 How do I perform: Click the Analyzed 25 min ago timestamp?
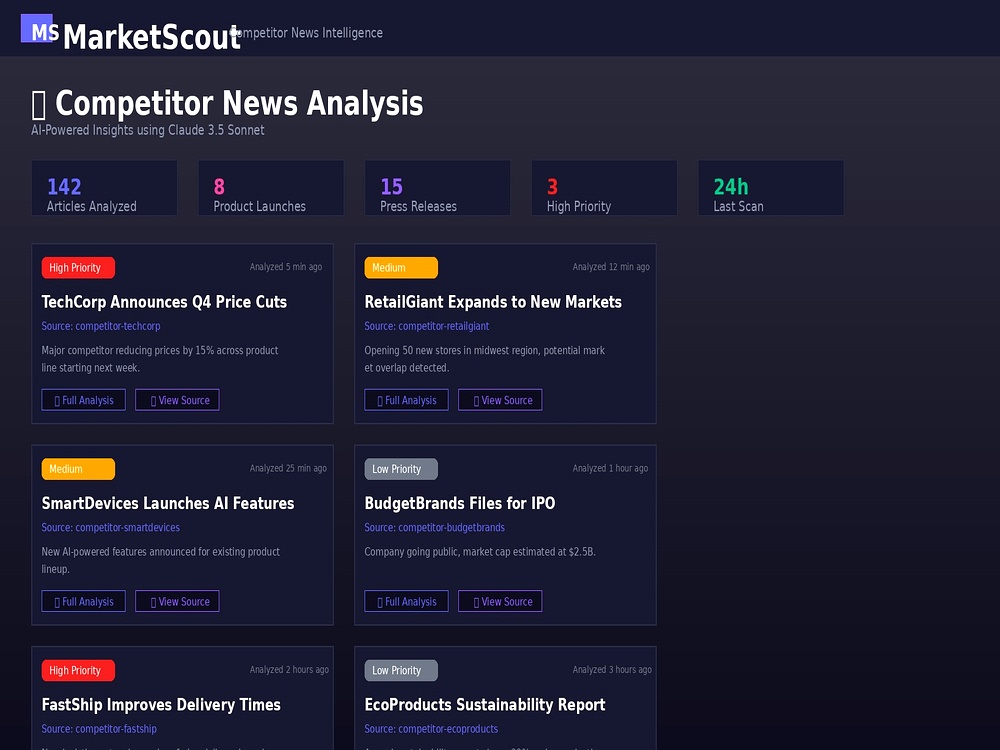tap(288, 468)
